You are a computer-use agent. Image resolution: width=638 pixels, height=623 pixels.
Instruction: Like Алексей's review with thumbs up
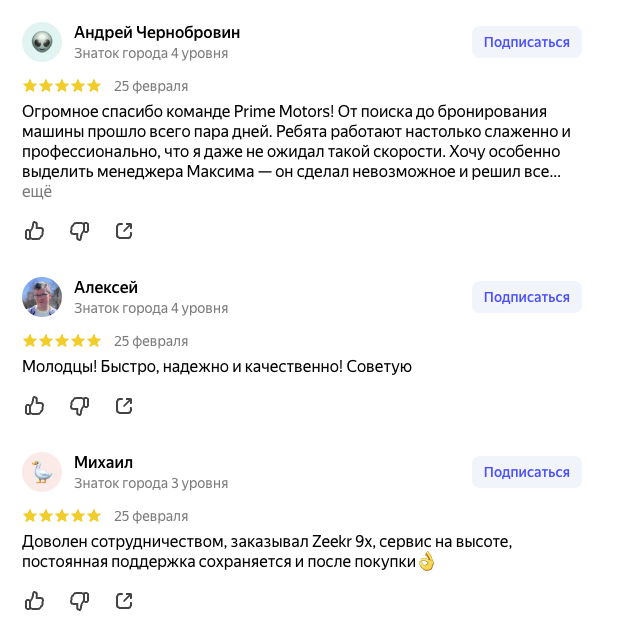[x=35, y=406]
